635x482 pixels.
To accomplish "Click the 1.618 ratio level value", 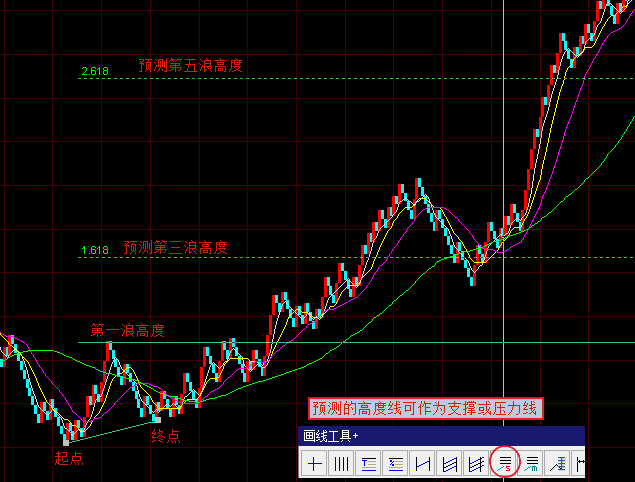I will pos(94,250).
